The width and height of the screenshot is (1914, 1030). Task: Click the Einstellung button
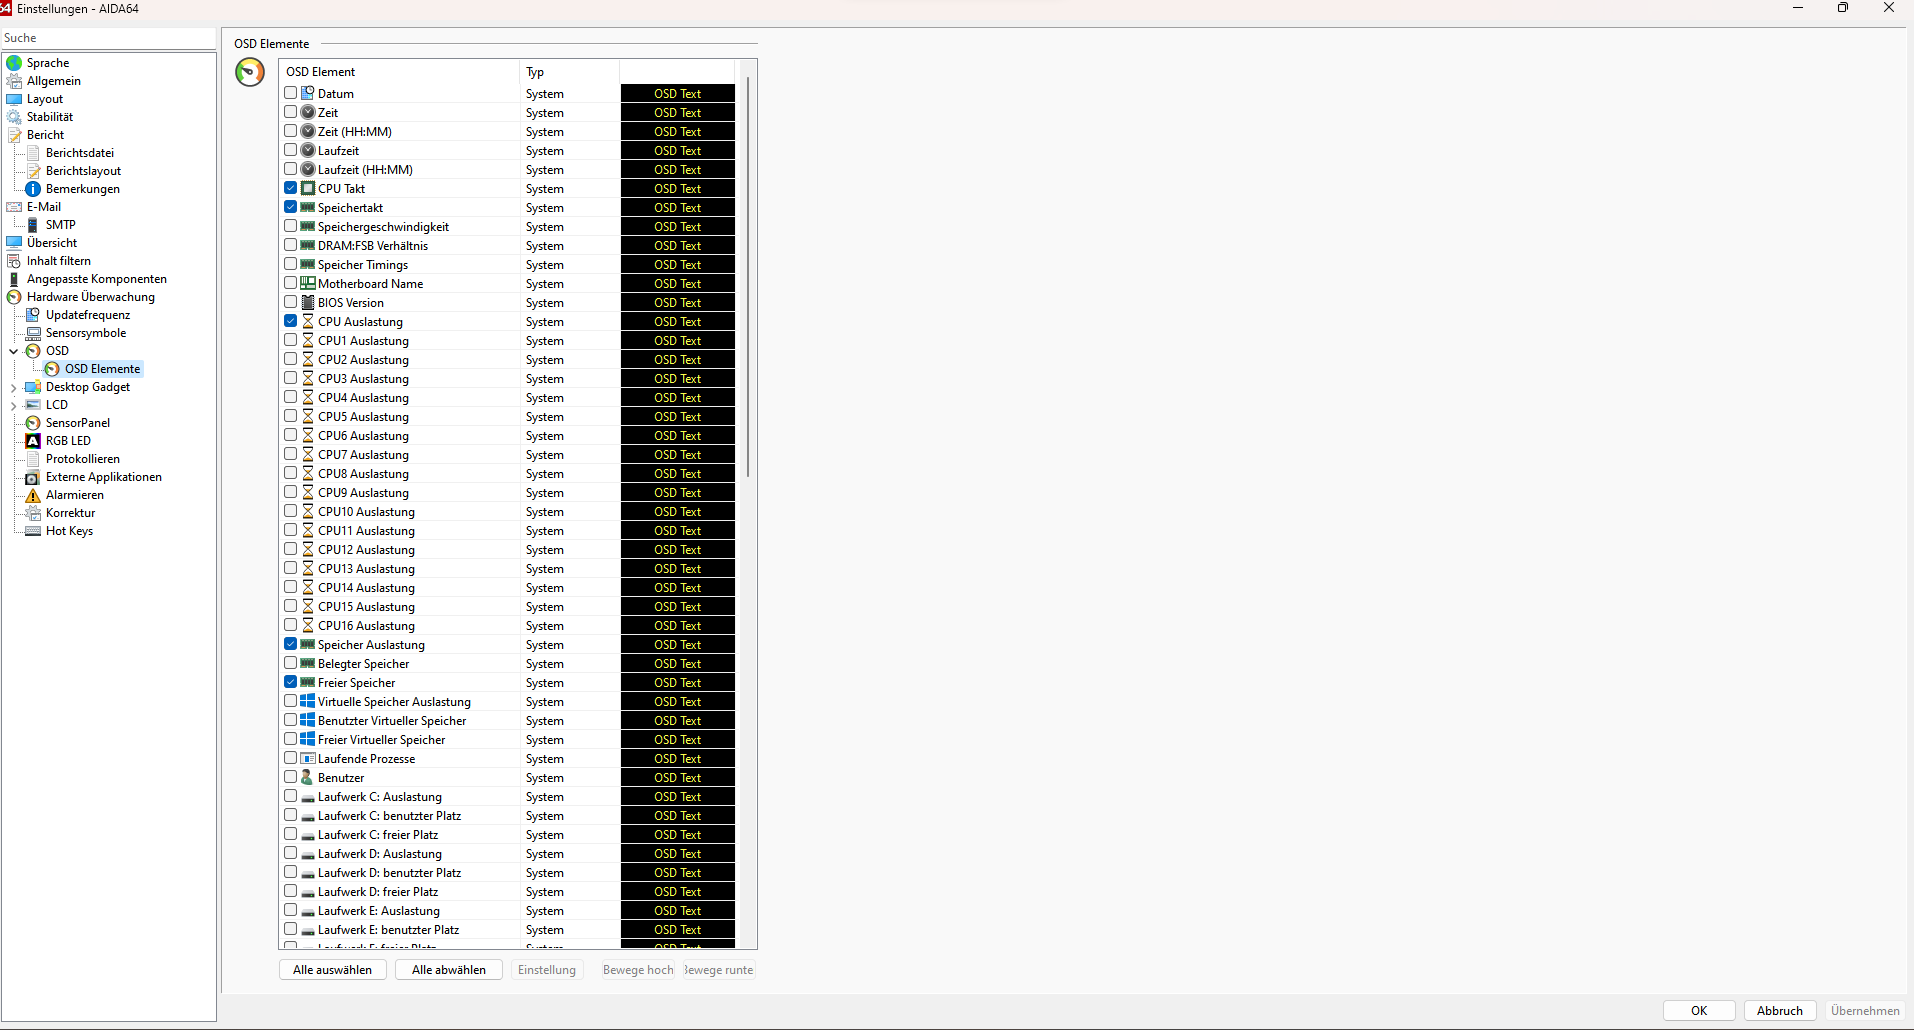[547, 970]
